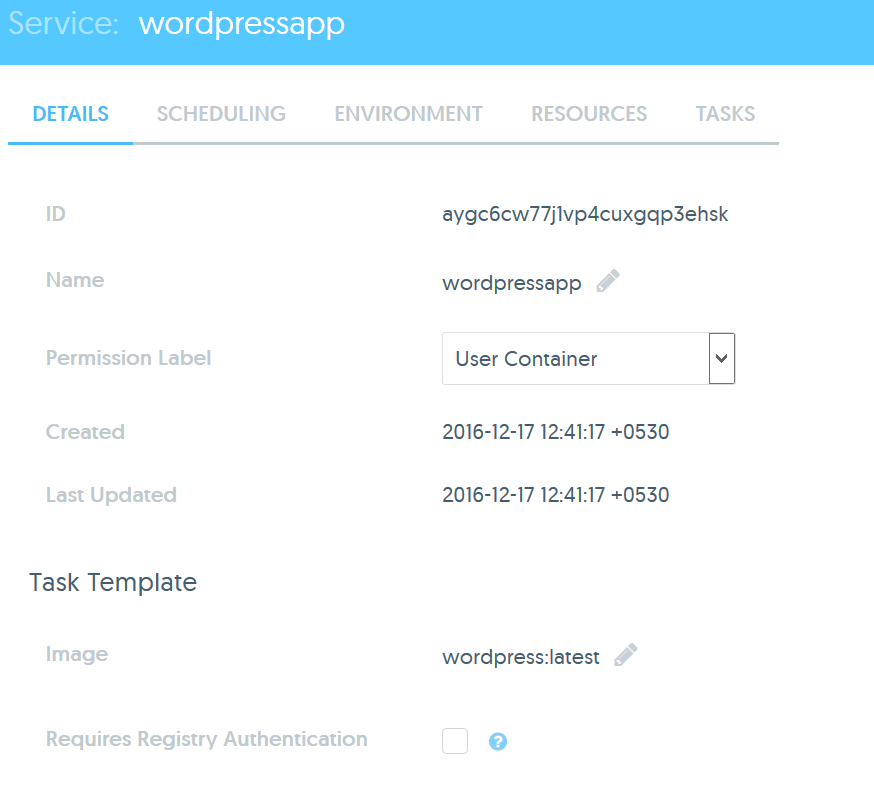The height and width of the screenshot is (789, 874).
Task: Click the Requires Registry Authentication label
Action: [207, 739]
